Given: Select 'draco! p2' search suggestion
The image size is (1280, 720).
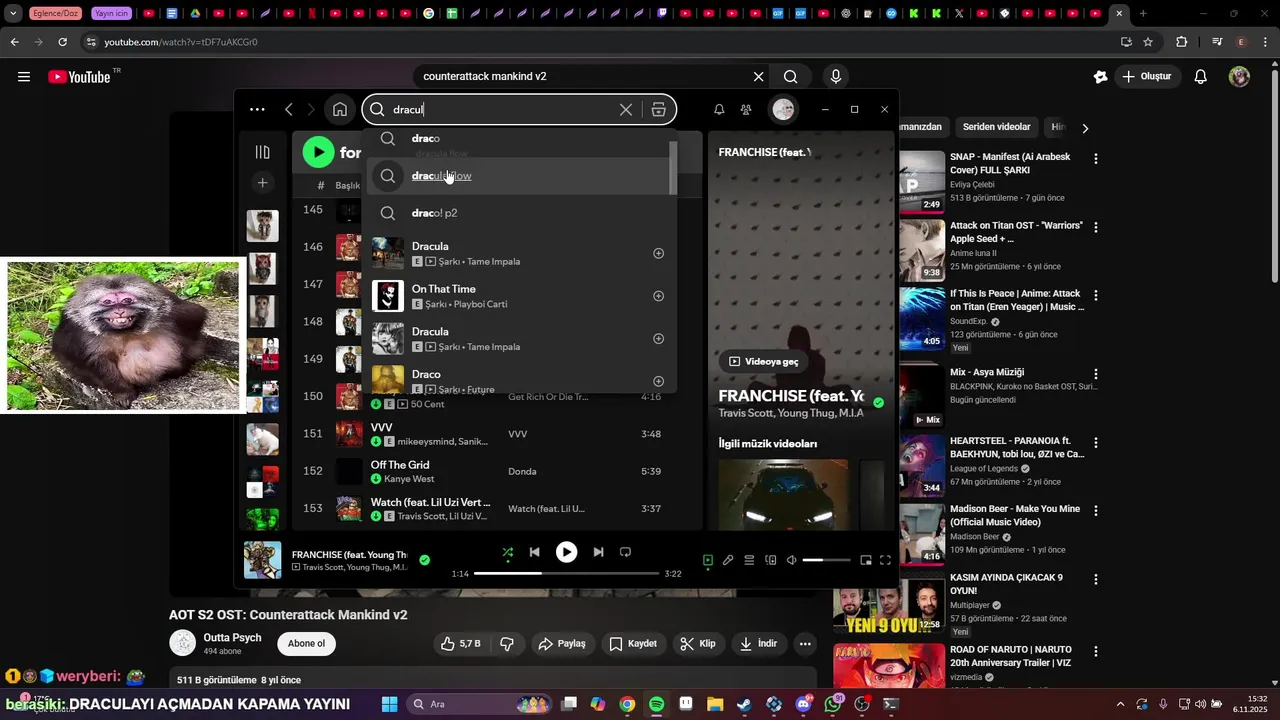Looking at the screenshot, I should point(520,213).
